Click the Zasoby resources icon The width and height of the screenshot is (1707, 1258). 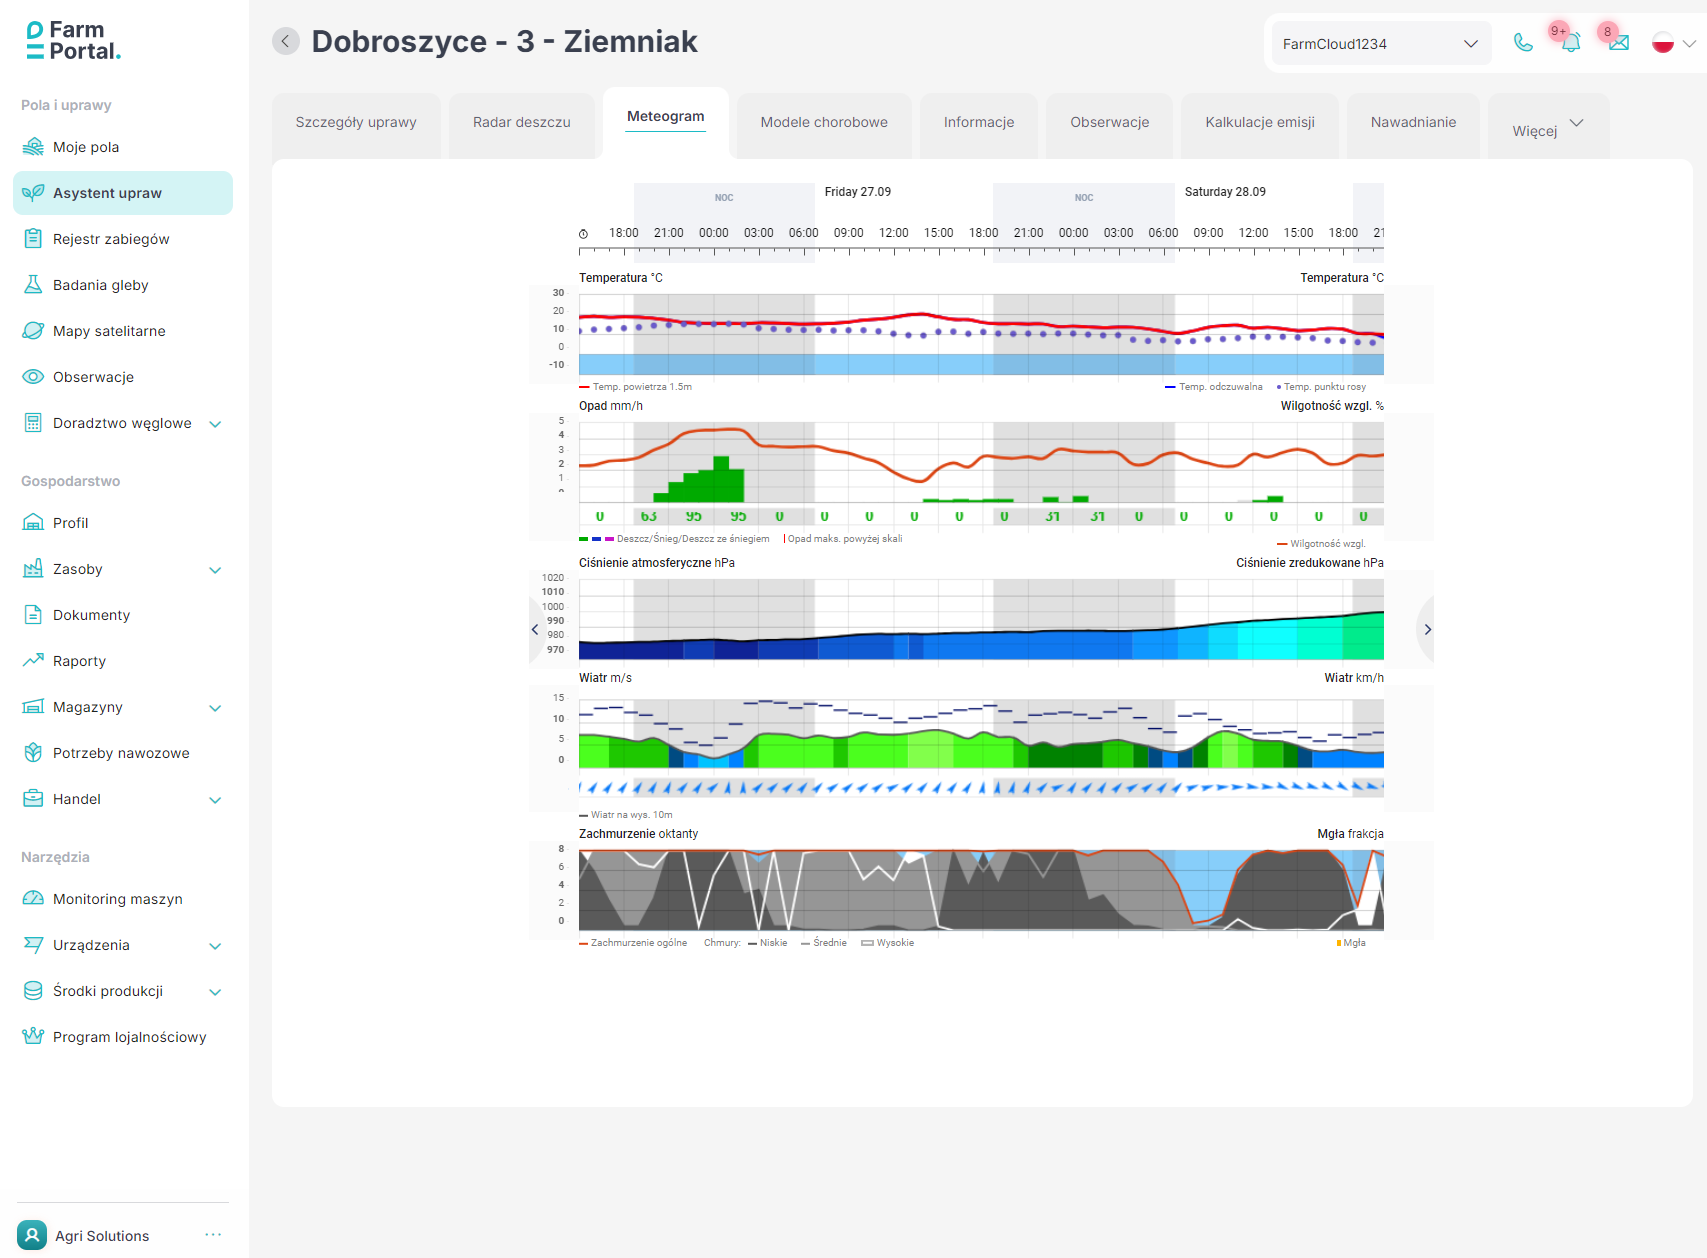33,569
